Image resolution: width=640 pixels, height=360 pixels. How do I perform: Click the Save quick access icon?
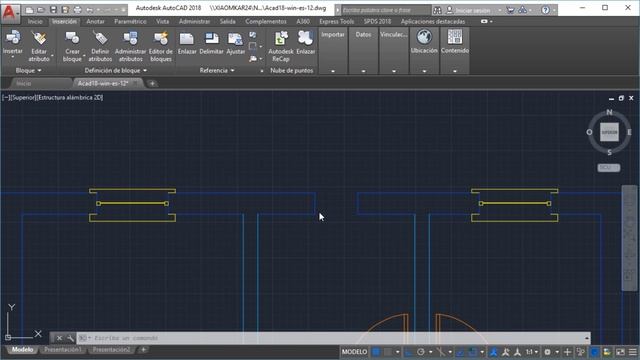[53, 9]
